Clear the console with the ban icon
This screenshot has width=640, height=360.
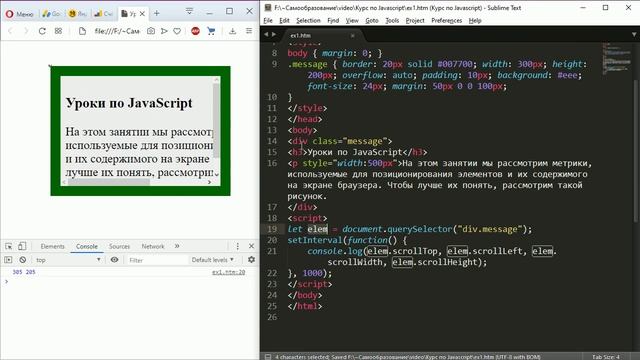(23, 260)
